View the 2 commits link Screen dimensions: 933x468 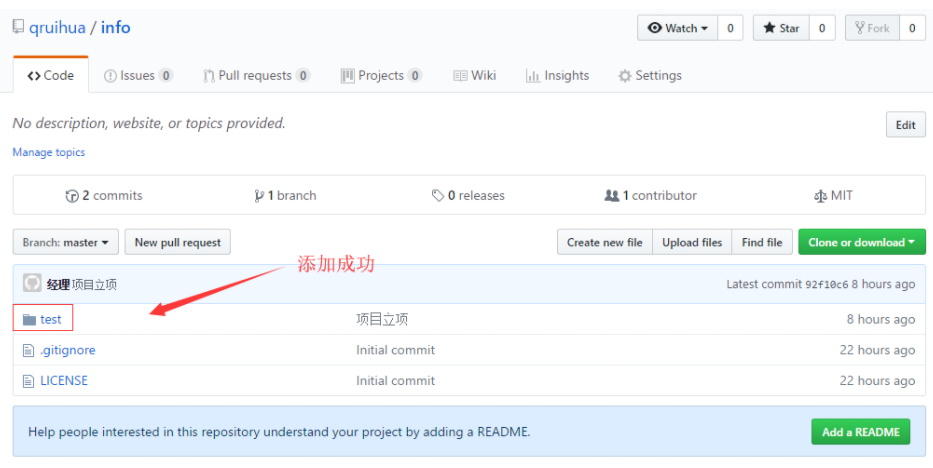(104, 196)
